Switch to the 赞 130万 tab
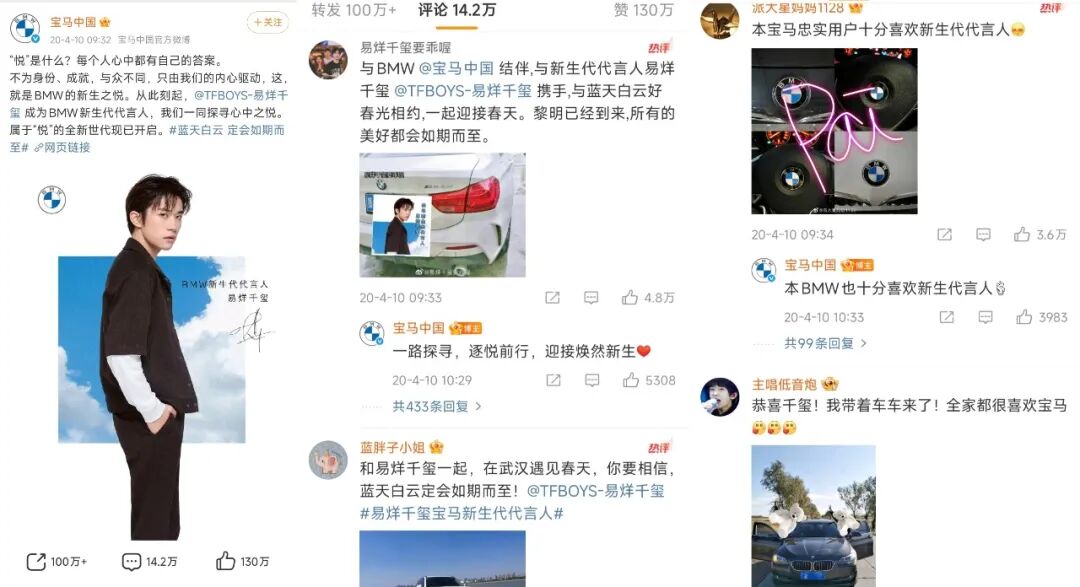1080x587 pixels. [643, 10]
